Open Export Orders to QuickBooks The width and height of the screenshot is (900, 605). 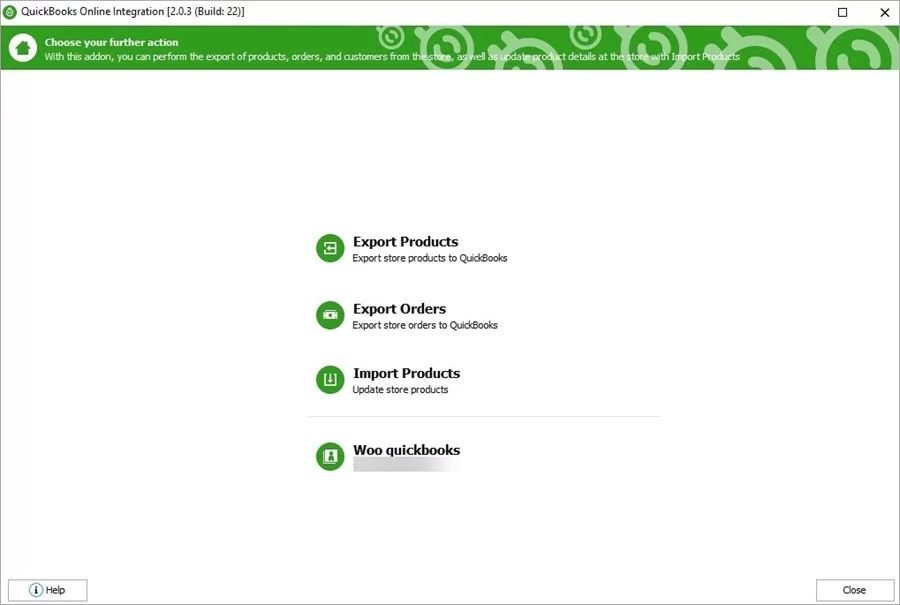click(400, 308)
